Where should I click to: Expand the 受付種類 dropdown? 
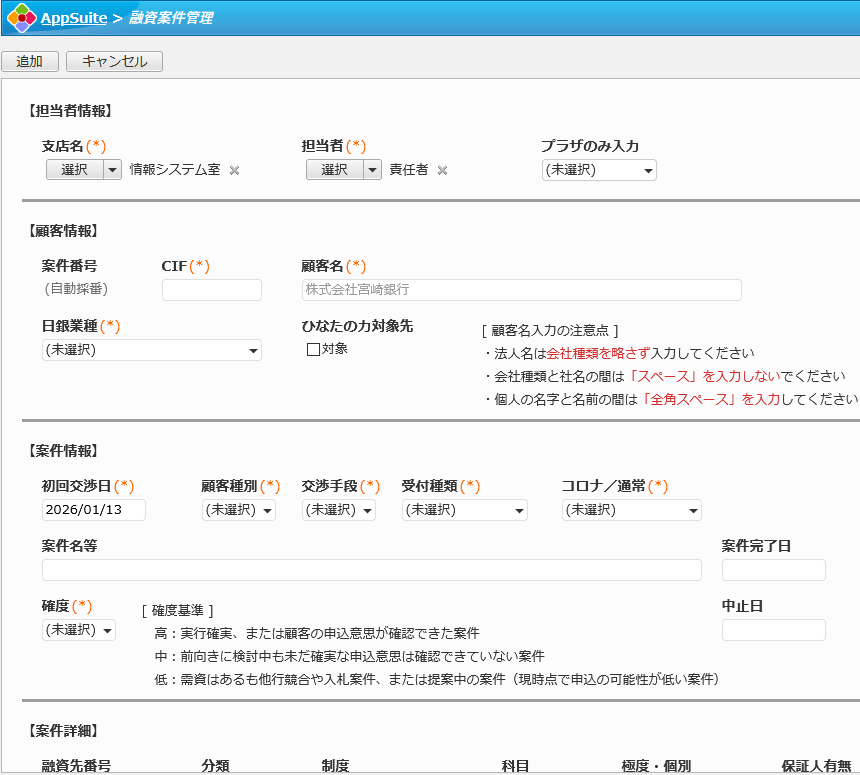464,510
